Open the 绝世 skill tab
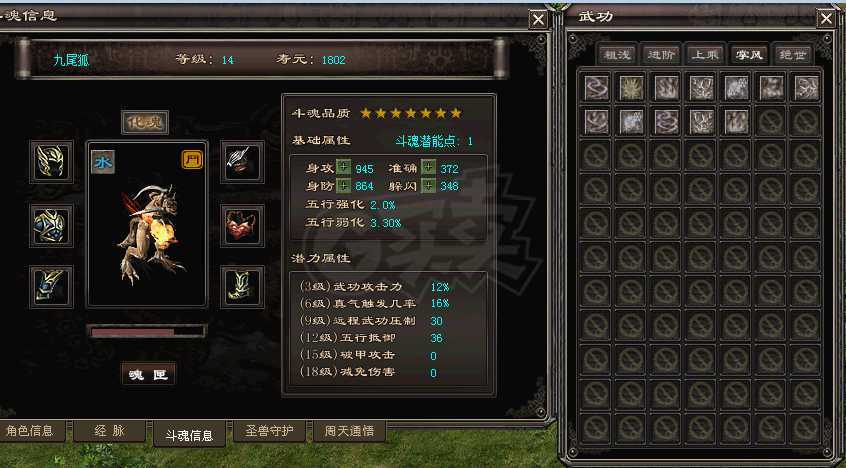 792,55
